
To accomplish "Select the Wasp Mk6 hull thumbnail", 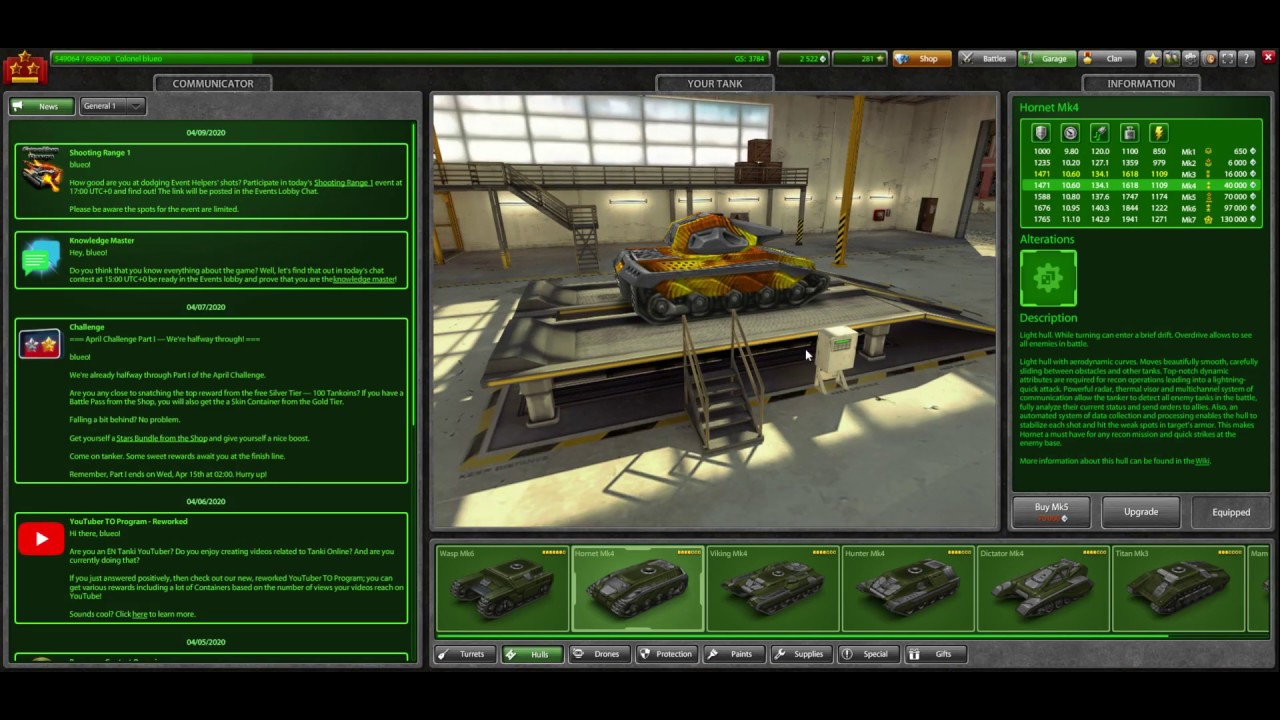I will 501,589.
